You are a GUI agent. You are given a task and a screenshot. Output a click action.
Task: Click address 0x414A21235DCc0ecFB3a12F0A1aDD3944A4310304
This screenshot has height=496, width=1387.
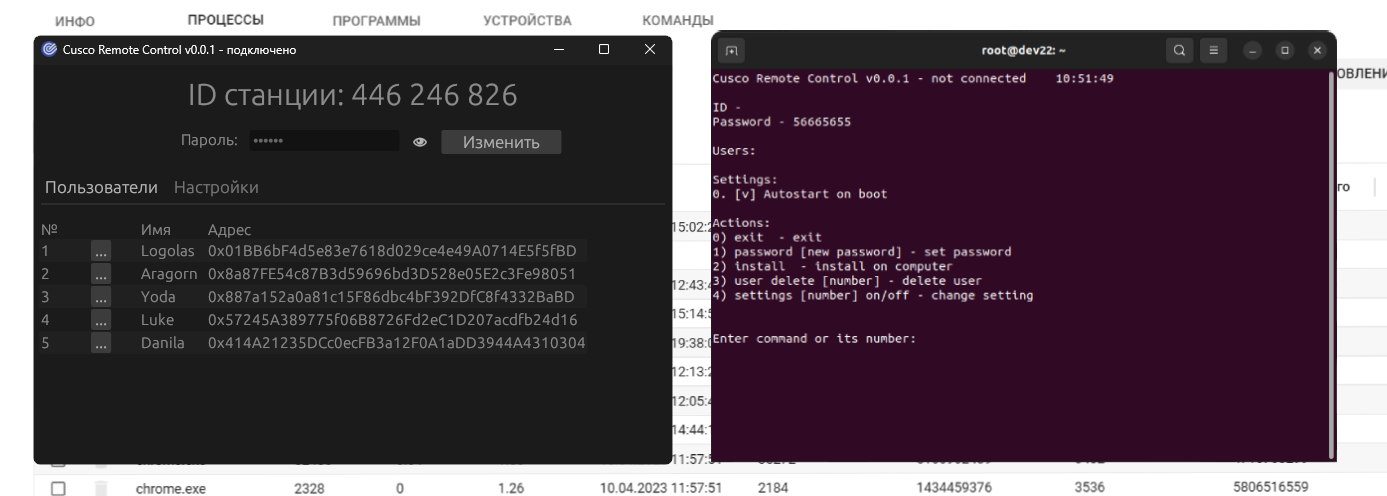pos(396,343)
